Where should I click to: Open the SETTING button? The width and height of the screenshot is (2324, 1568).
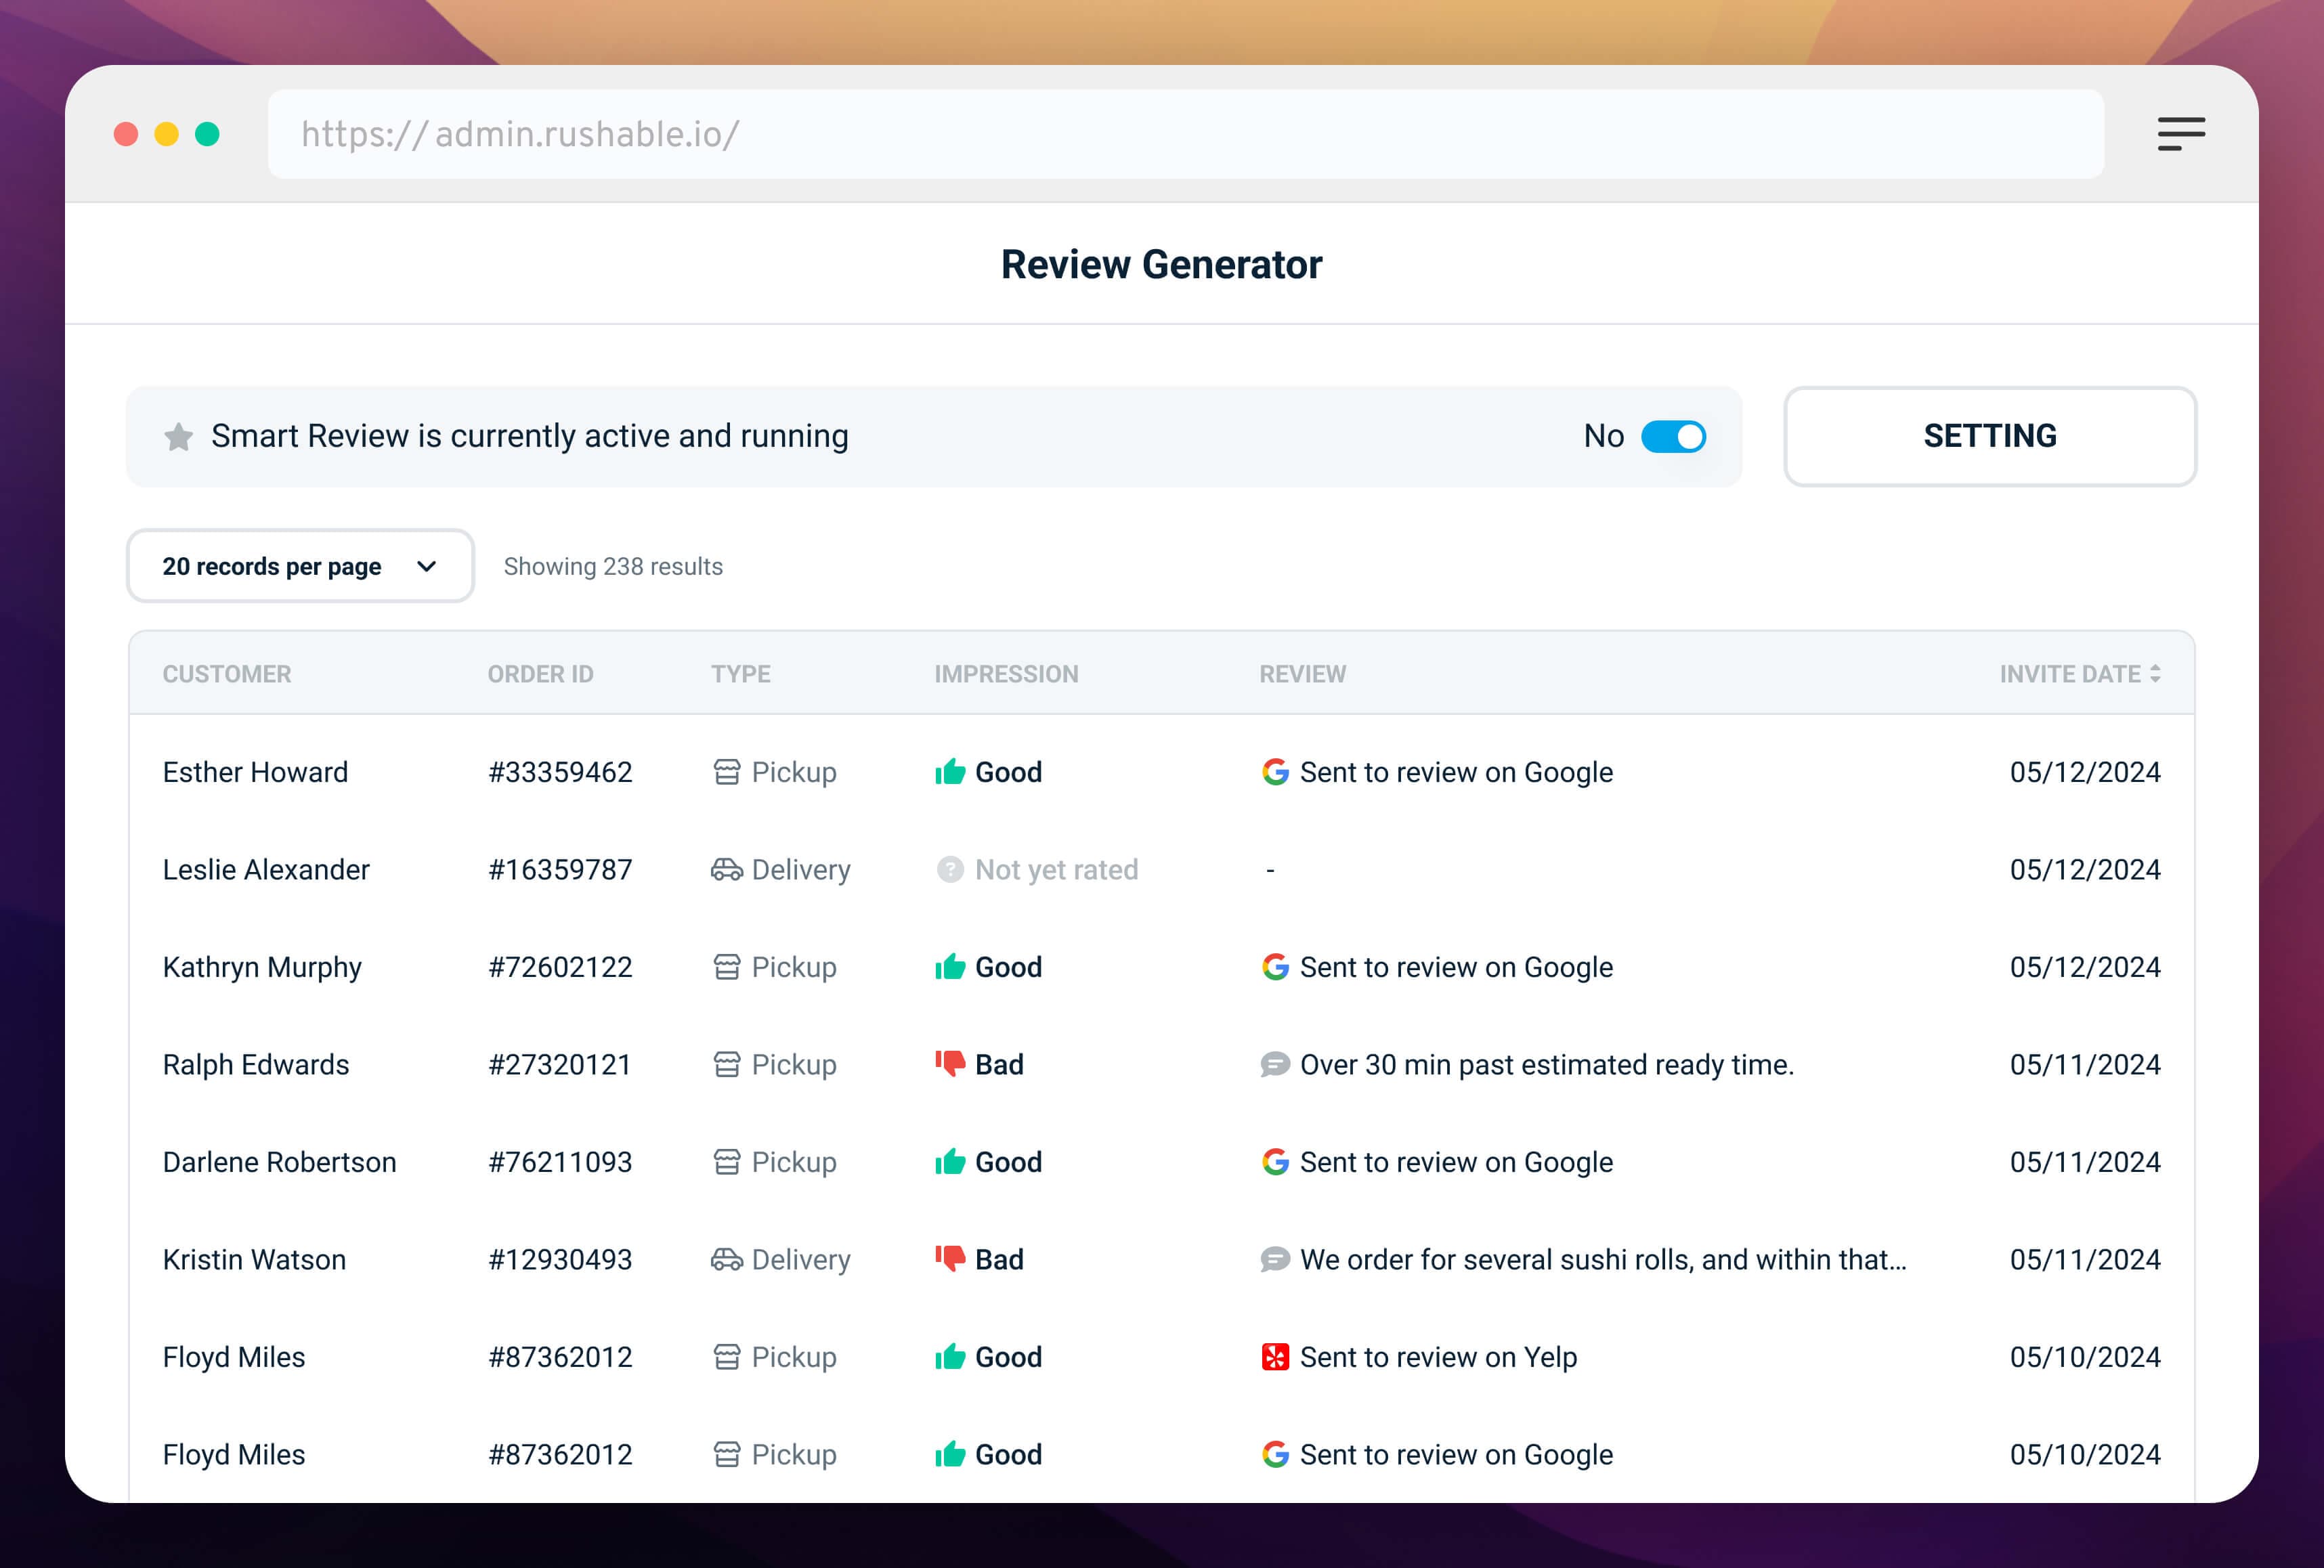[x=1989, y=437]
